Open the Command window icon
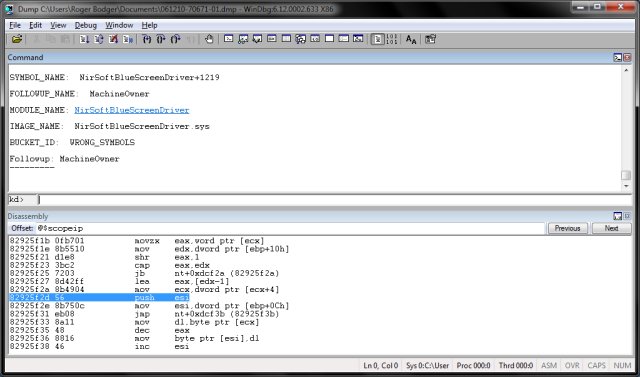This screenshot has width=640, height=377. [x=229, y=39]
